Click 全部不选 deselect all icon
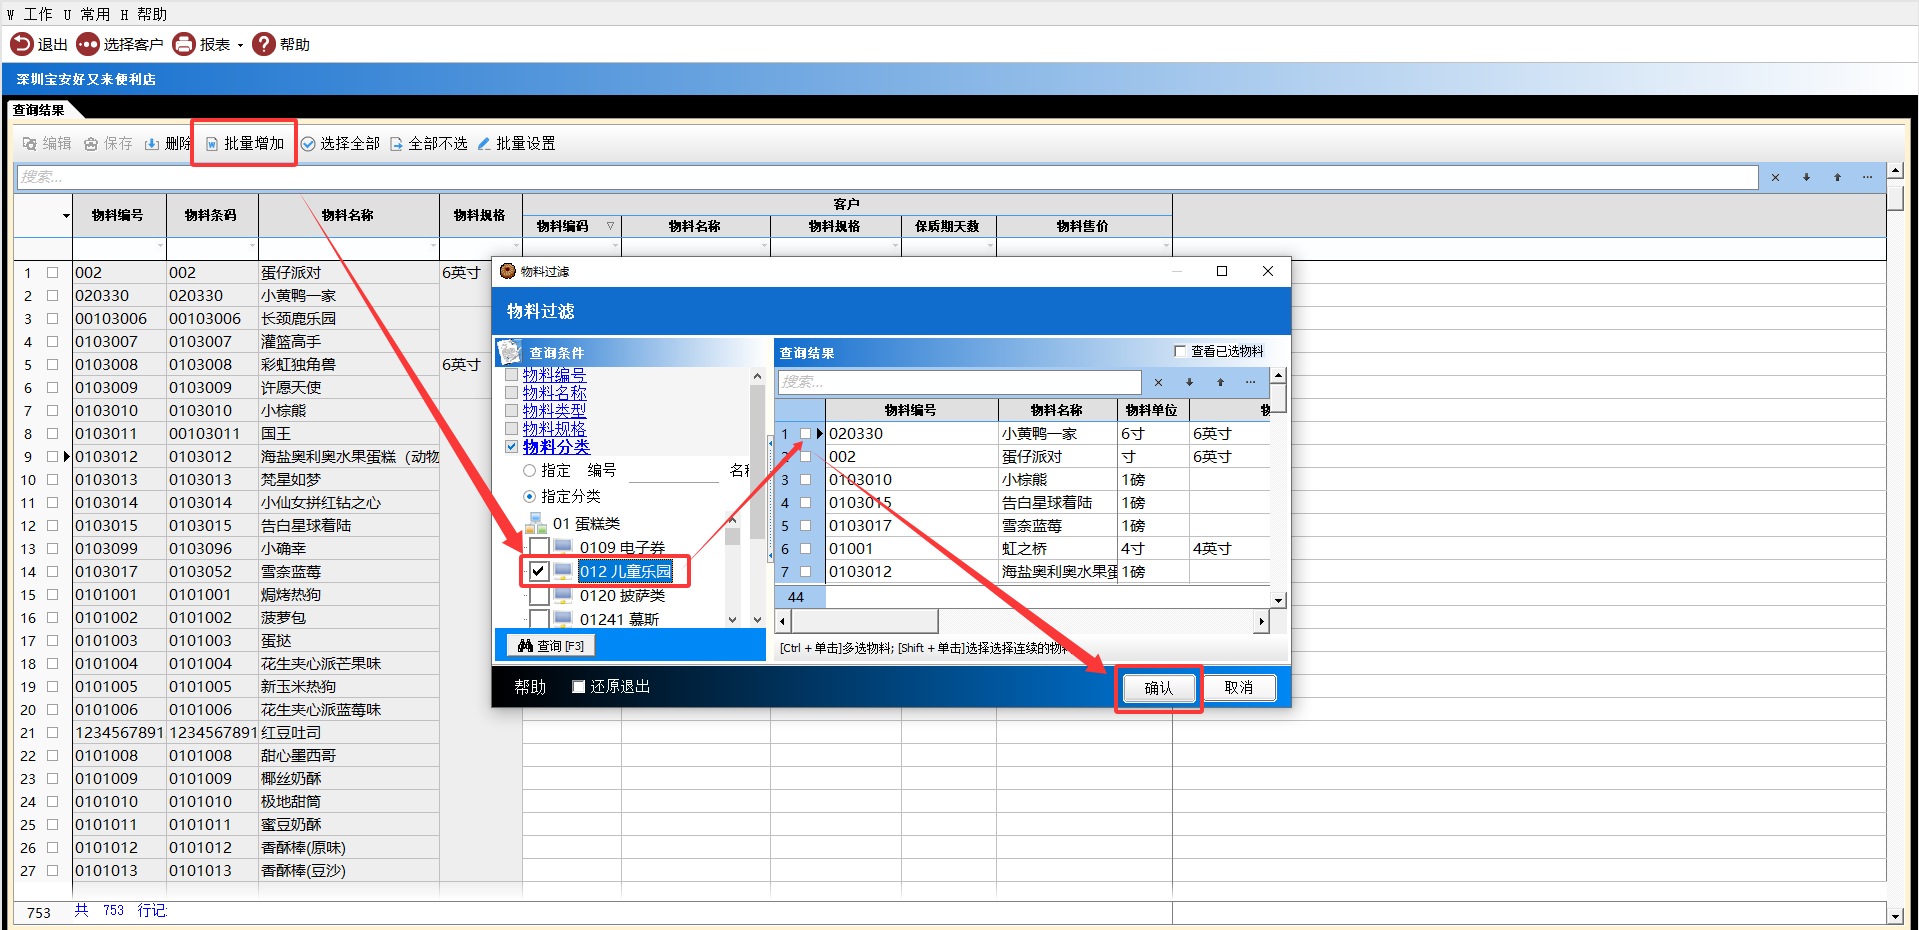 click(x=396, y=144)
